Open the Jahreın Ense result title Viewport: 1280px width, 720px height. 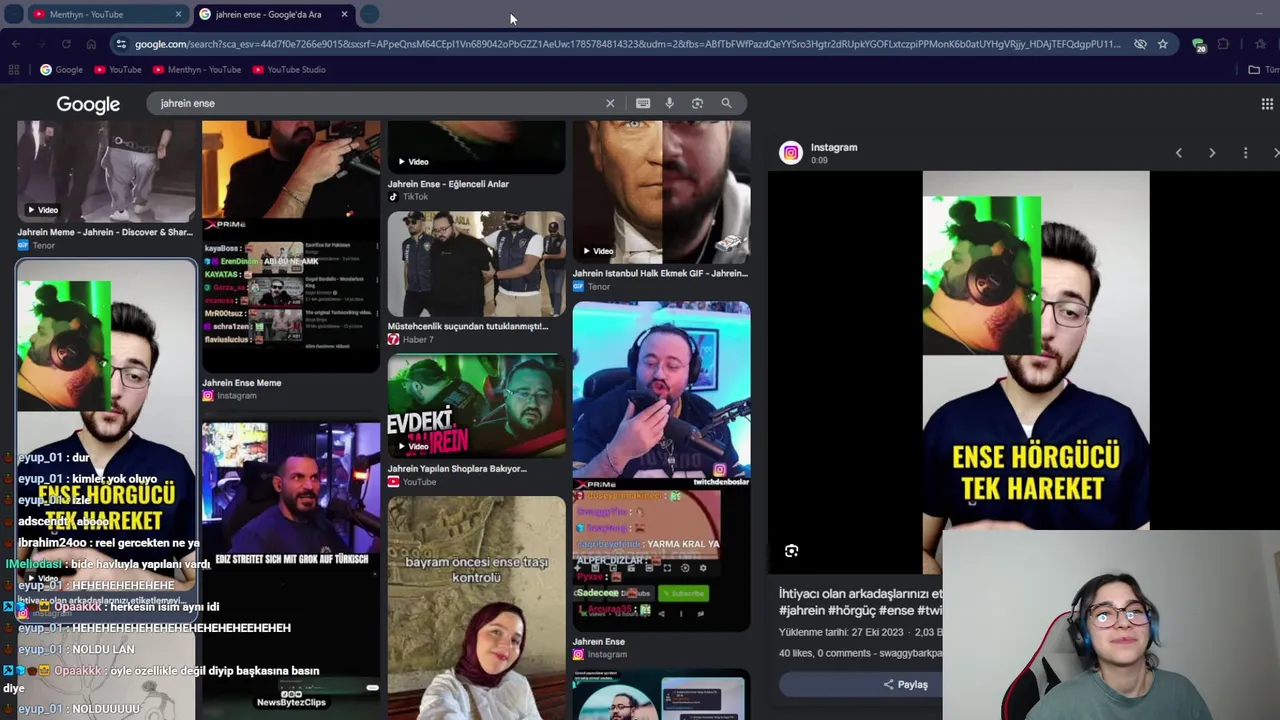pyautogui.click(x=599, y=642)
